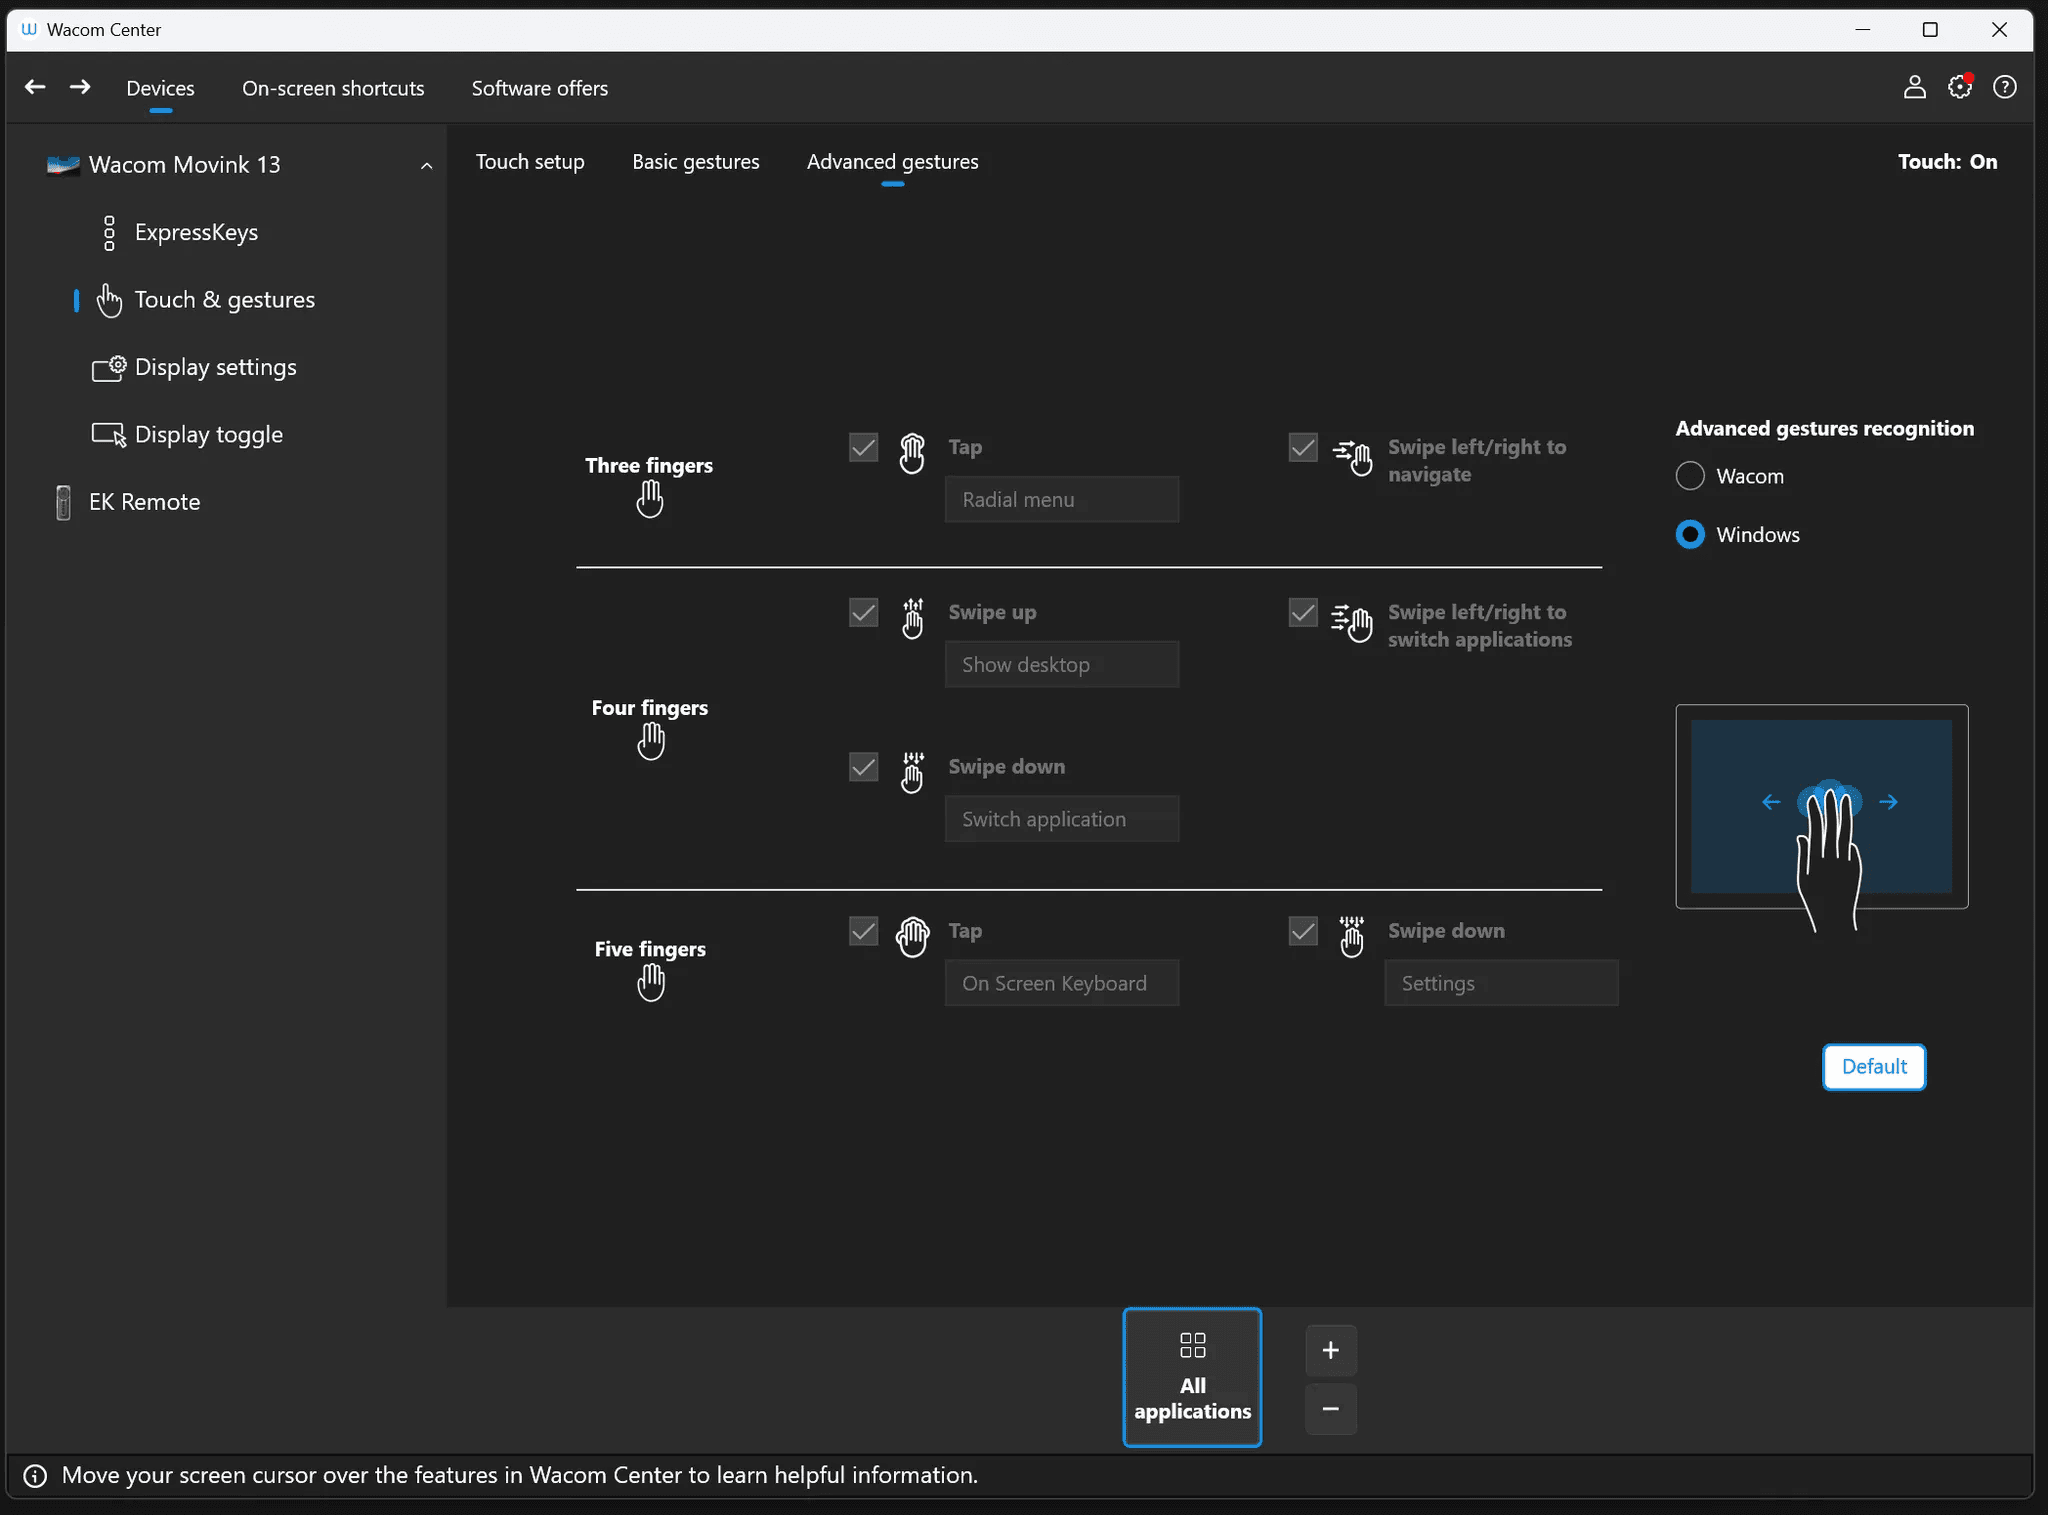Image resolution: width=2048 pixels, height=1515 pixels.
Task: Toggle the three fingers Tap checkbox
Action: (863, 447)
